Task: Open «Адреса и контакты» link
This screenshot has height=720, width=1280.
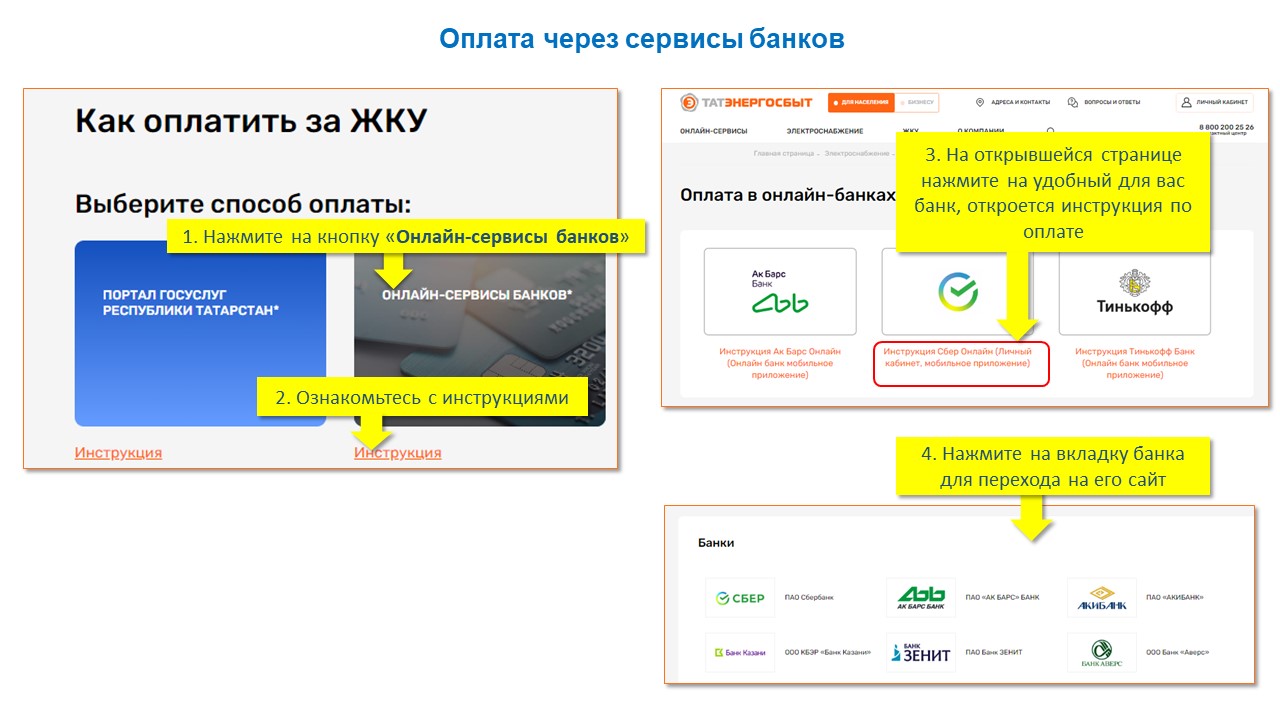Action: [x=1013, y=103]
